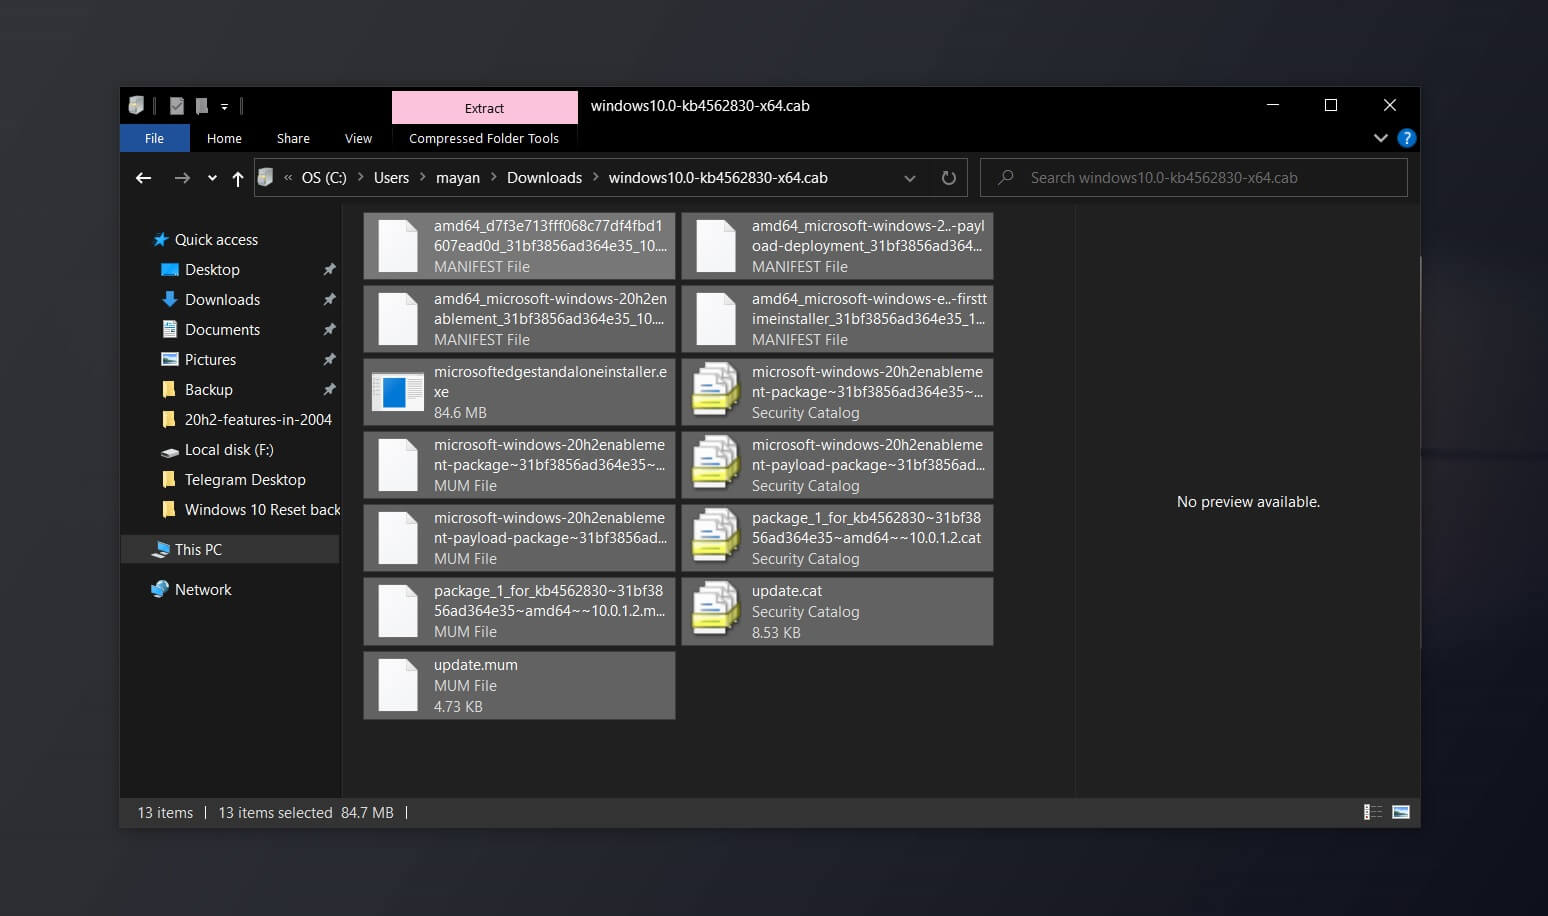1548x916 pixels.
Task: Open Windows 10 Reset back sidebar folder
Action: (262, 510)
